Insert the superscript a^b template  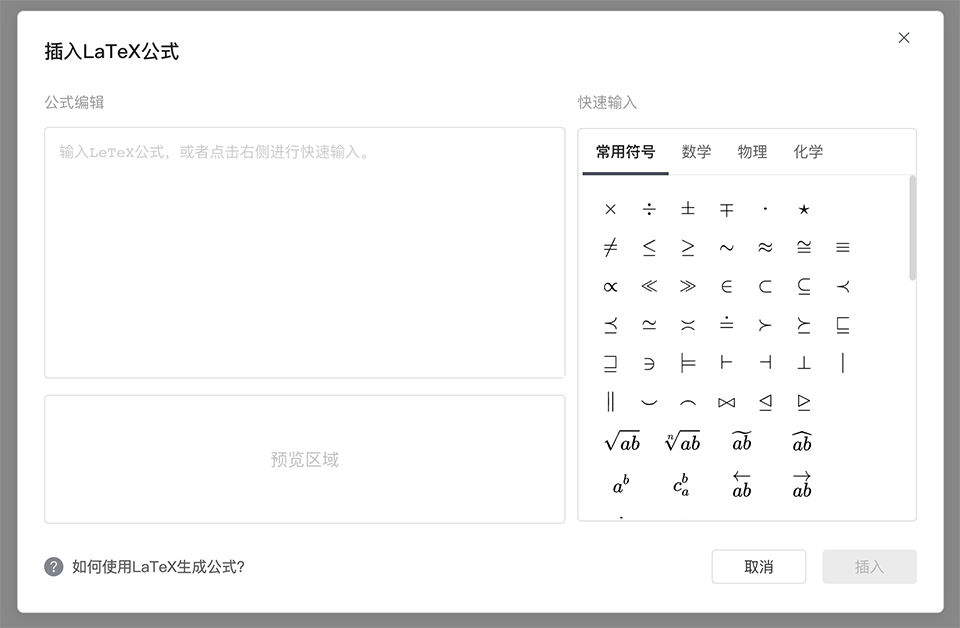(x=621, y=484)
